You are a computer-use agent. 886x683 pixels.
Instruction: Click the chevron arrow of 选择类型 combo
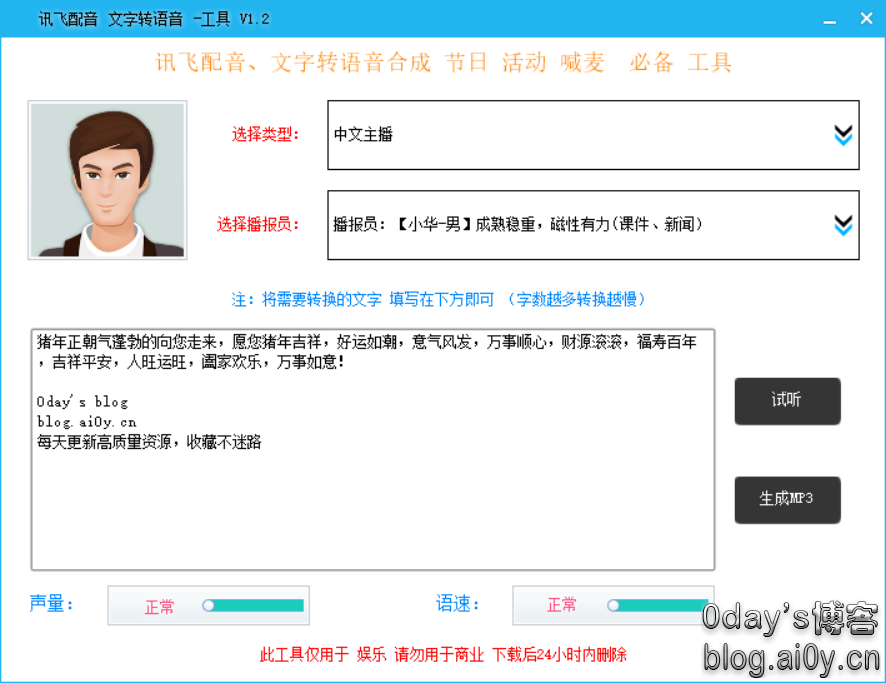pyautogui.click(x=843, y=135)
